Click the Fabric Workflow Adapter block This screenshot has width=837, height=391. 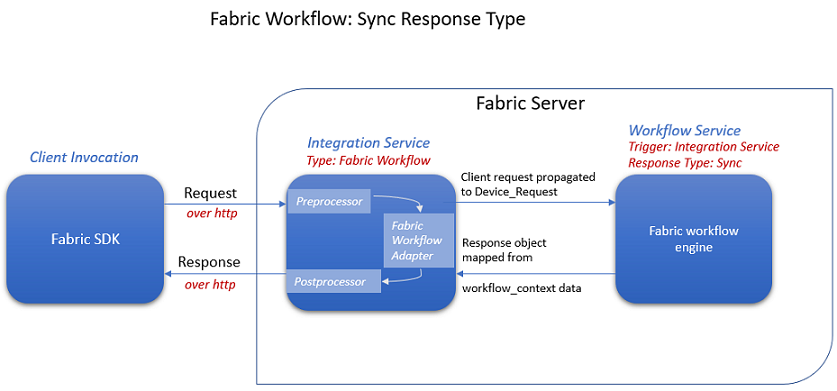(418, 240)
